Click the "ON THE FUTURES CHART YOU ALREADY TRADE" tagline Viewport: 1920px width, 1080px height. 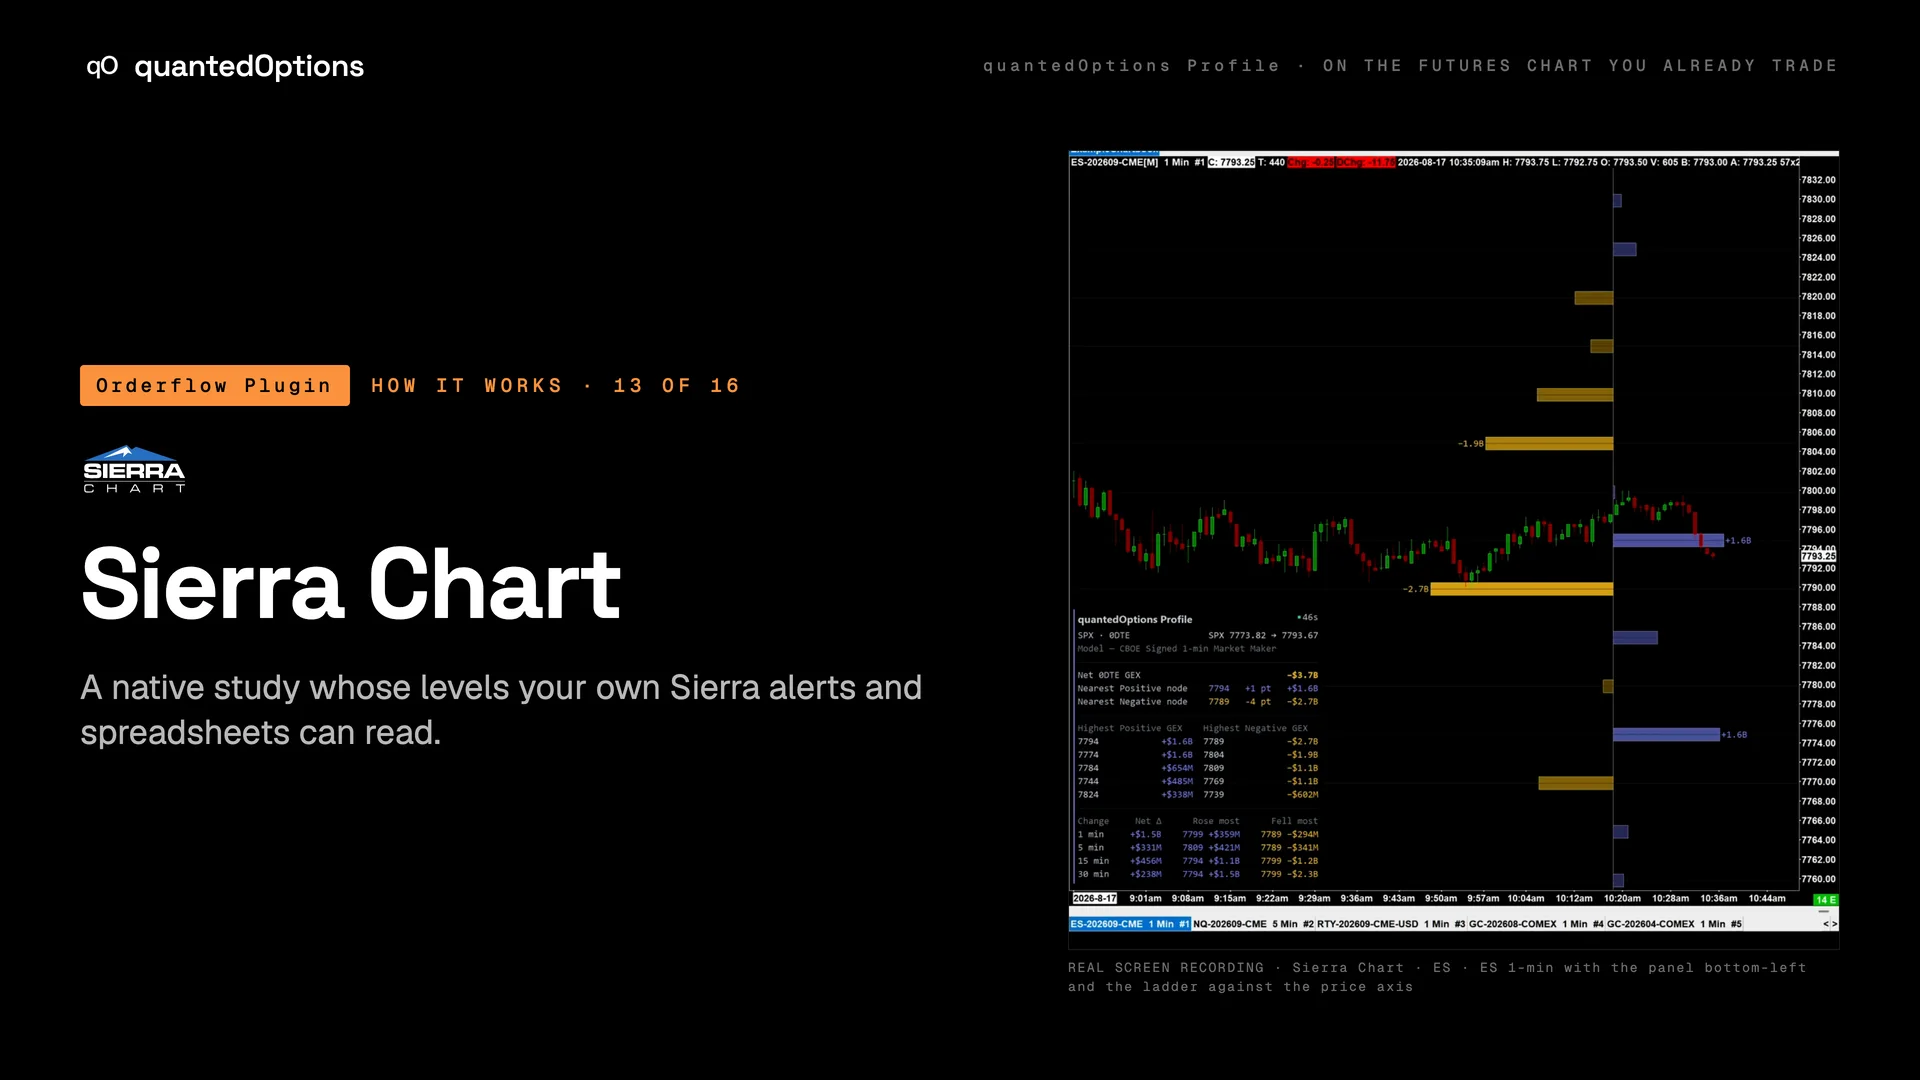coord(1580,66)
